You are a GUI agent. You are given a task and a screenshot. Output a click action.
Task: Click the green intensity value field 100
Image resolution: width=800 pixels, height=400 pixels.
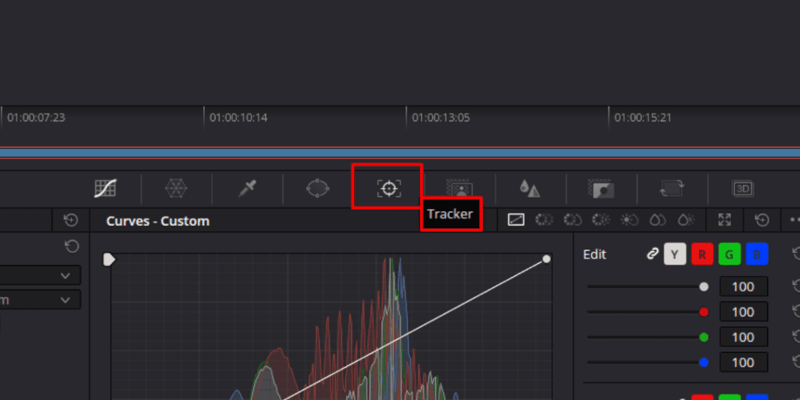[743, 337]
